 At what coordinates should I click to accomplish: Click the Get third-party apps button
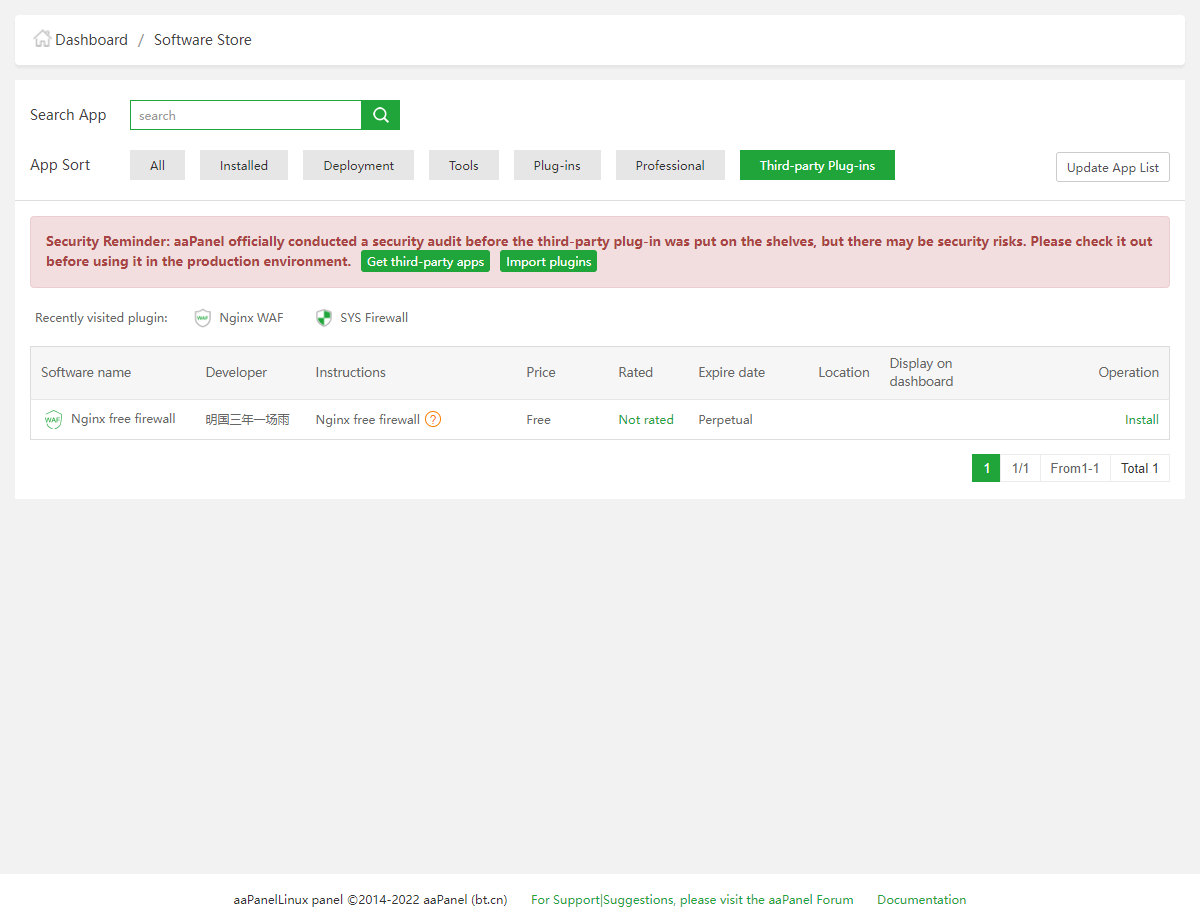pos(425,262)
